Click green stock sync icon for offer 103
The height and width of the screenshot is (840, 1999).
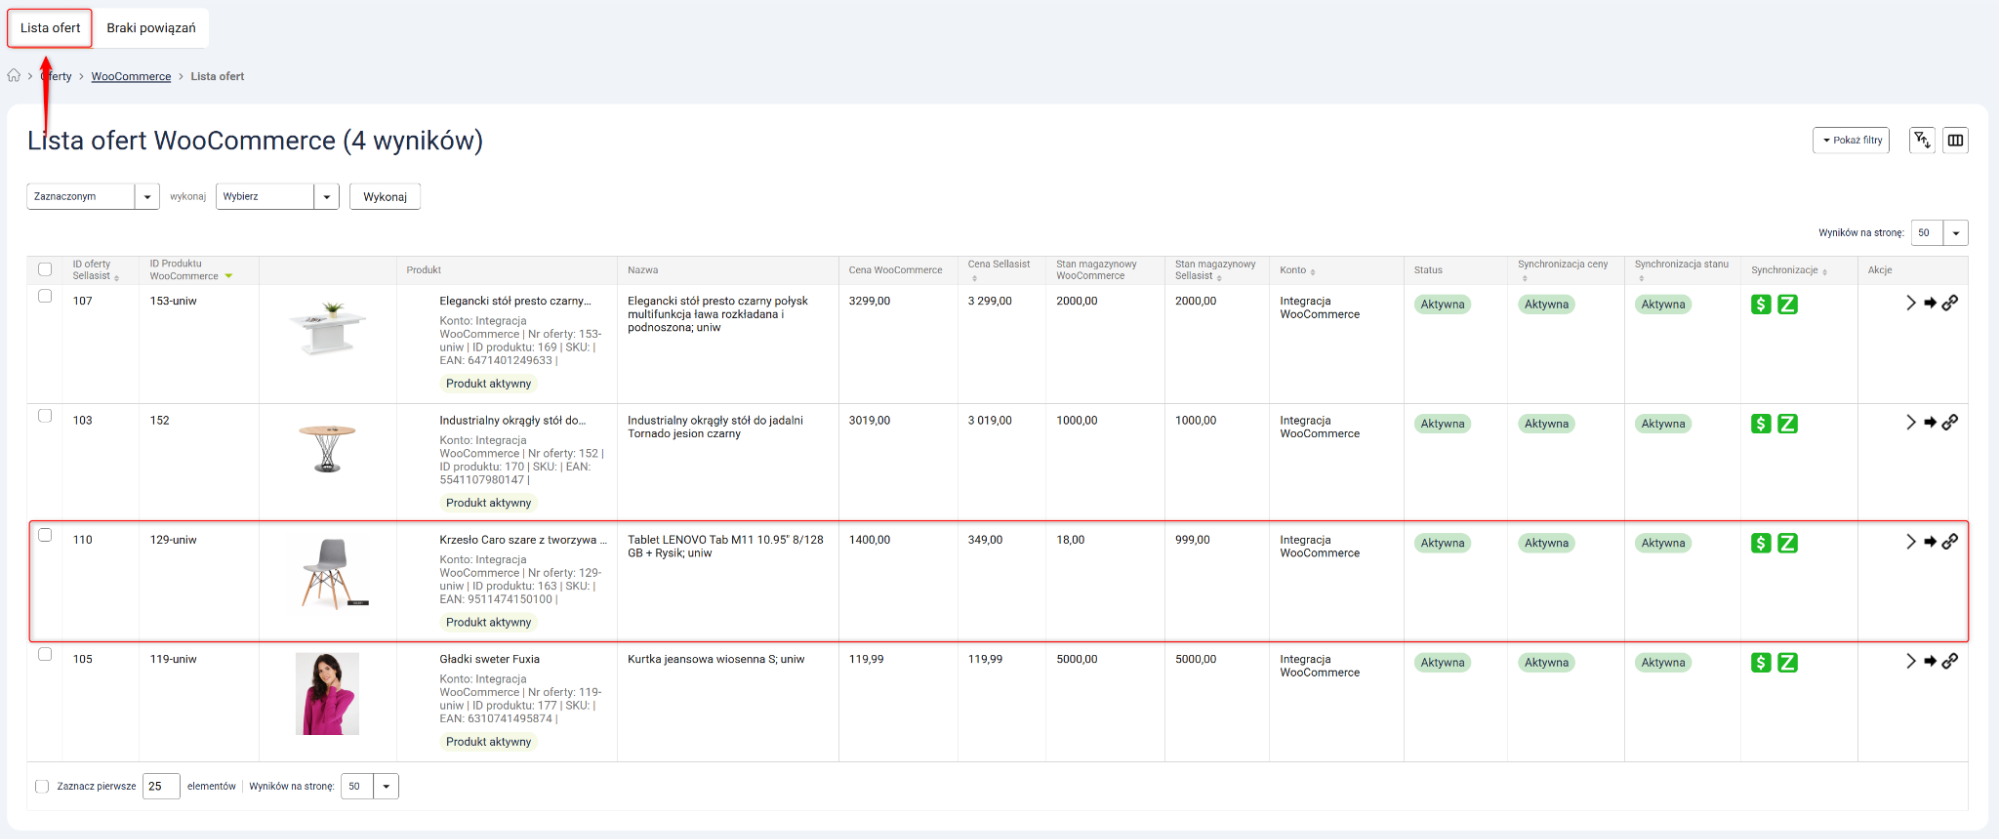click(x=1787, y=424)
